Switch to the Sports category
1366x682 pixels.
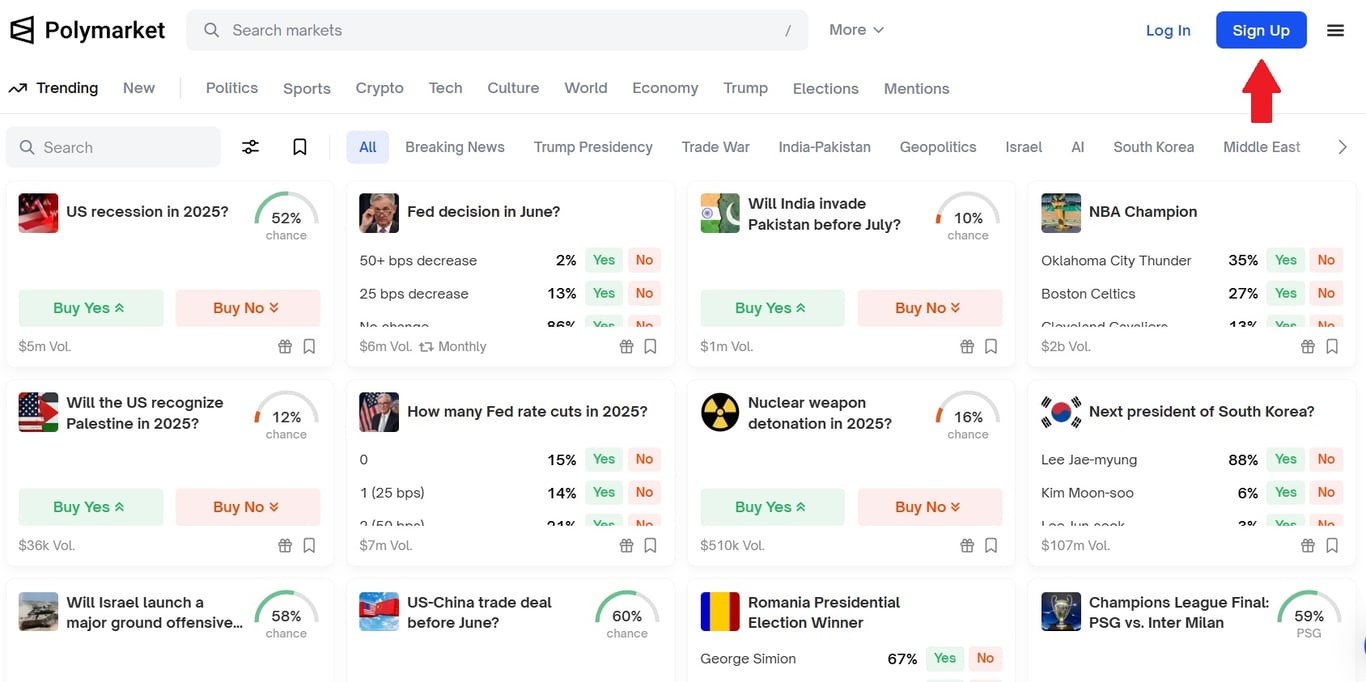[306, 88]
